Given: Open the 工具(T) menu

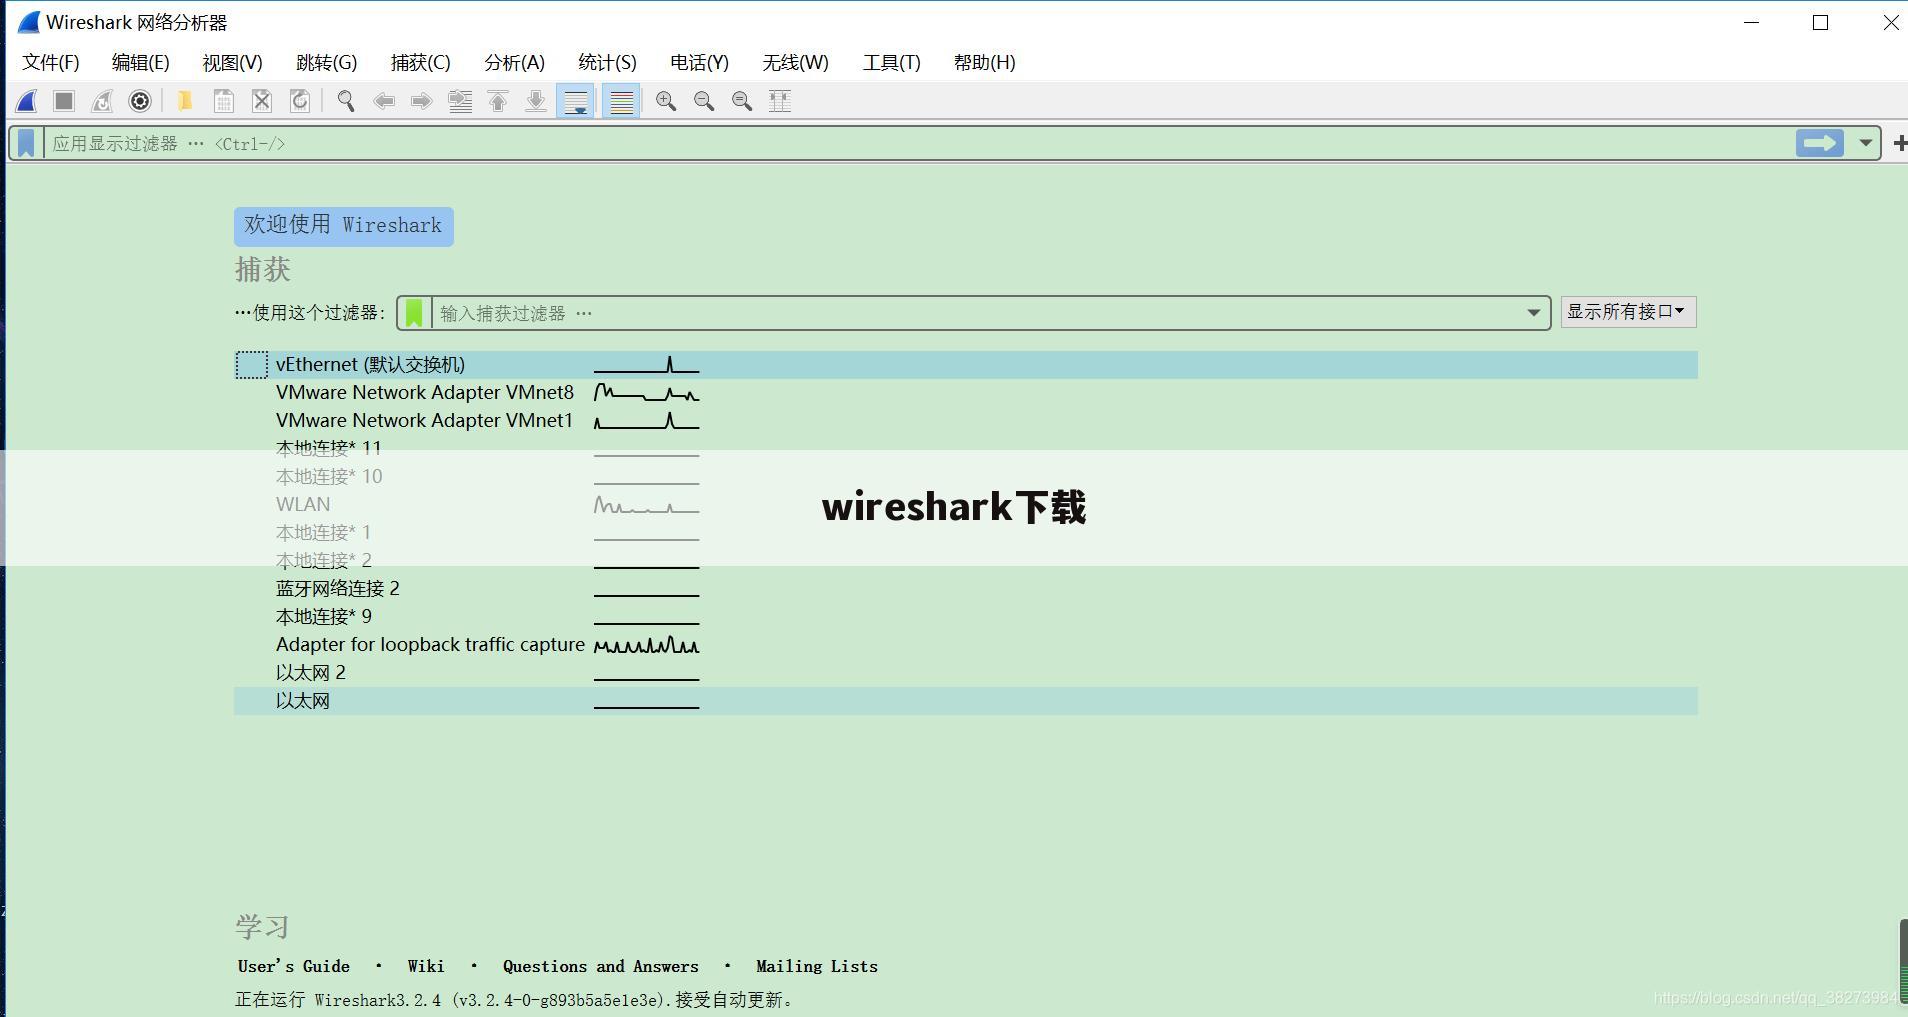Looking at the screenshot, I should click(x=892, y=63).
